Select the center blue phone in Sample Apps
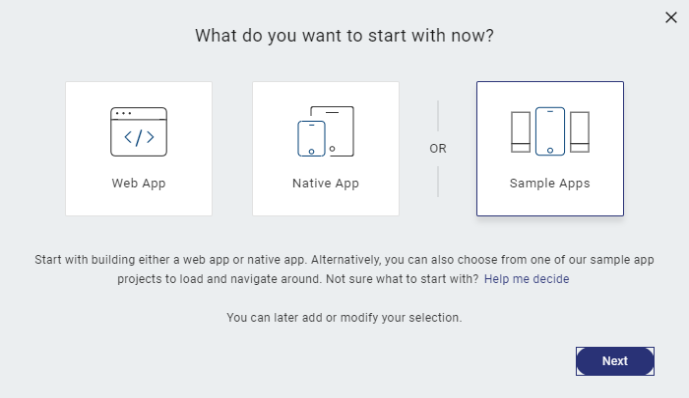 (550, 131)
